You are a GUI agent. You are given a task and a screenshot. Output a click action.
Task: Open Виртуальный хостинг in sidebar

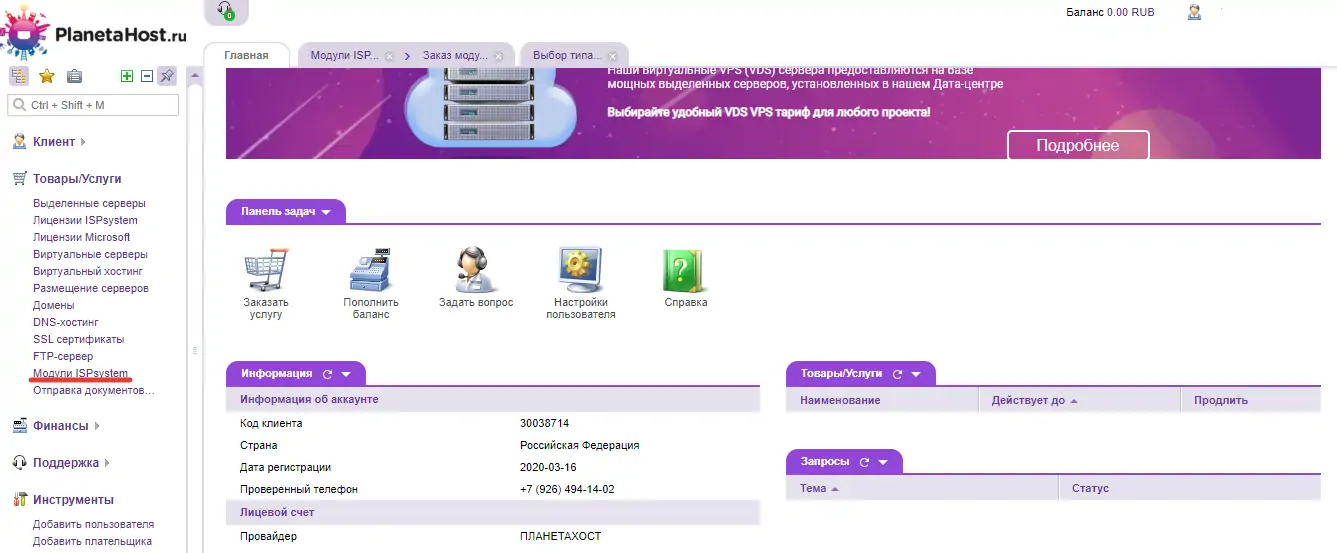[88, 271]
